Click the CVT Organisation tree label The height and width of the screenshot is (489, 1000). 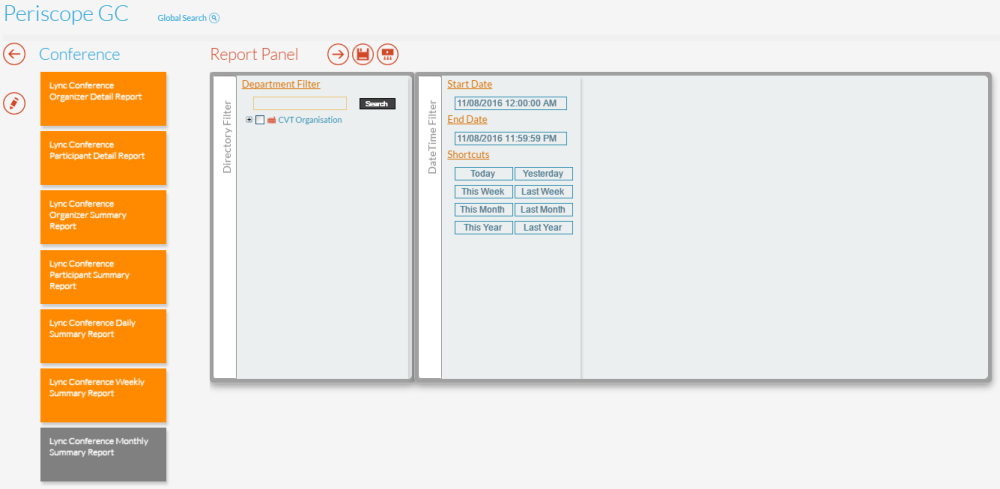coord(310,120)
